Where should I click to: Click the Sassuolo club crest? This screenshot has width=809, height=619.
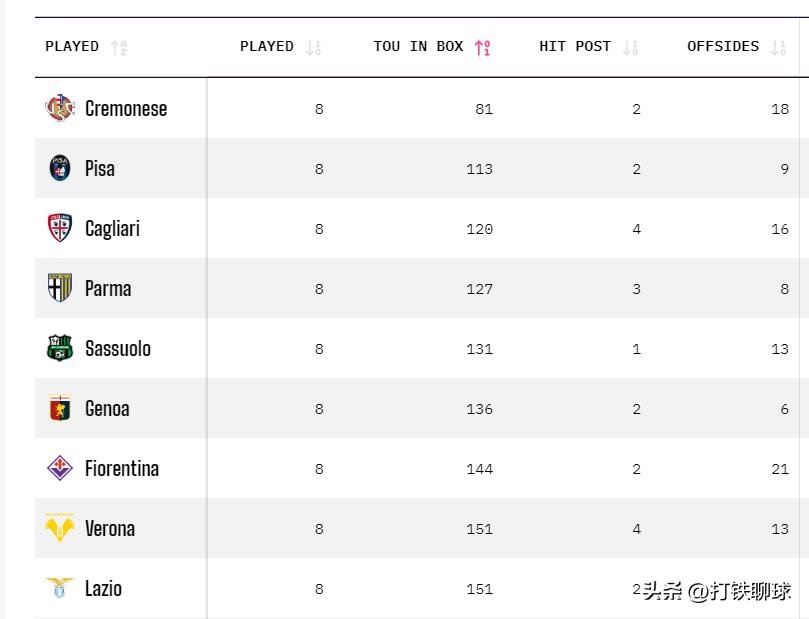coord(60,348)
